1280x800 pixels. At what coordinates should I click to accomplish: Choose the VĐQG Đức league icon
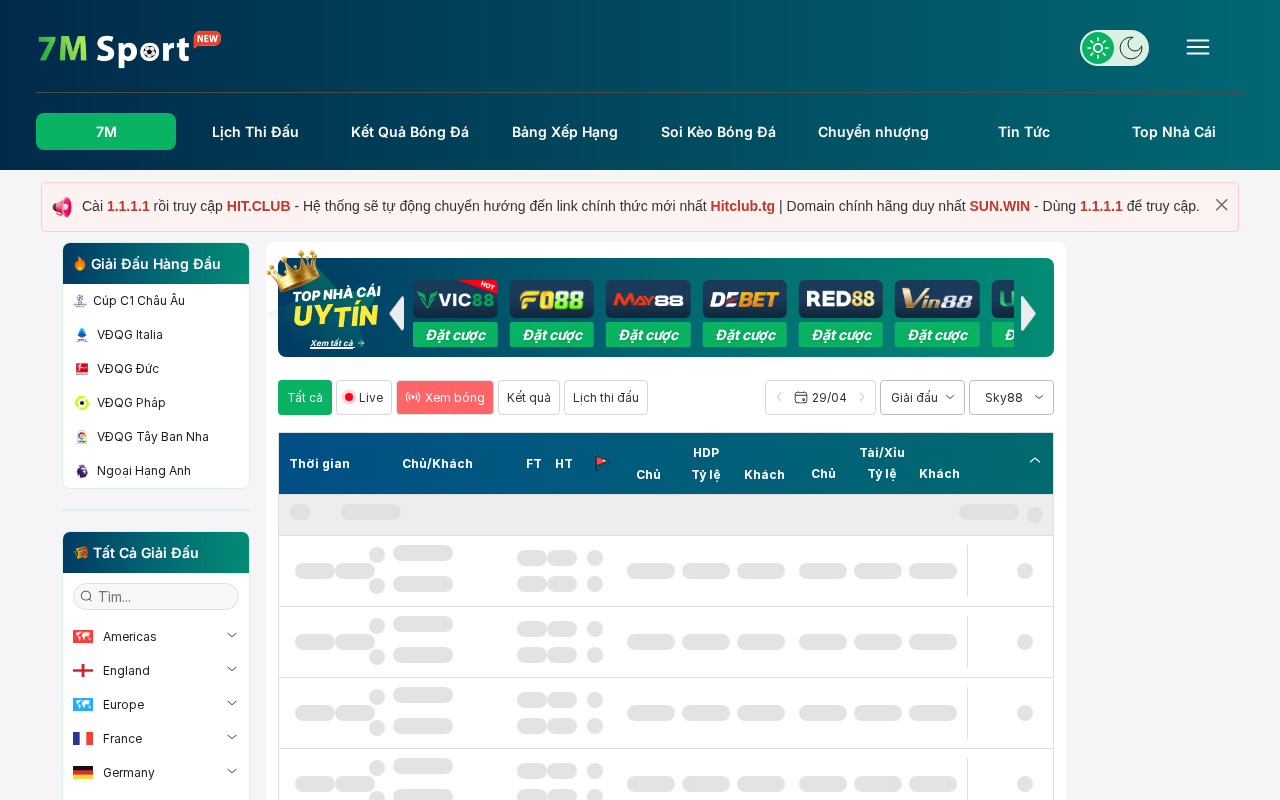coord(82,369)
